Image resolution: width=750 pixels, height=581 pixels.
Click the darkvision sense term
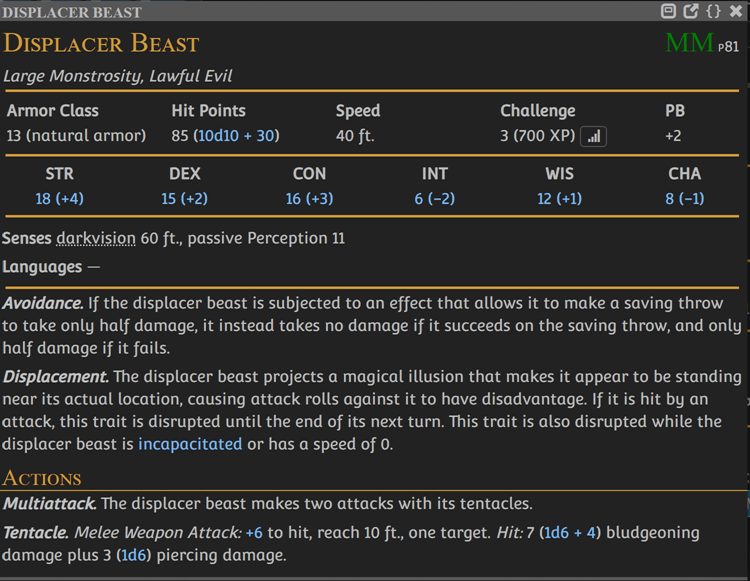(x=96, y=238)
